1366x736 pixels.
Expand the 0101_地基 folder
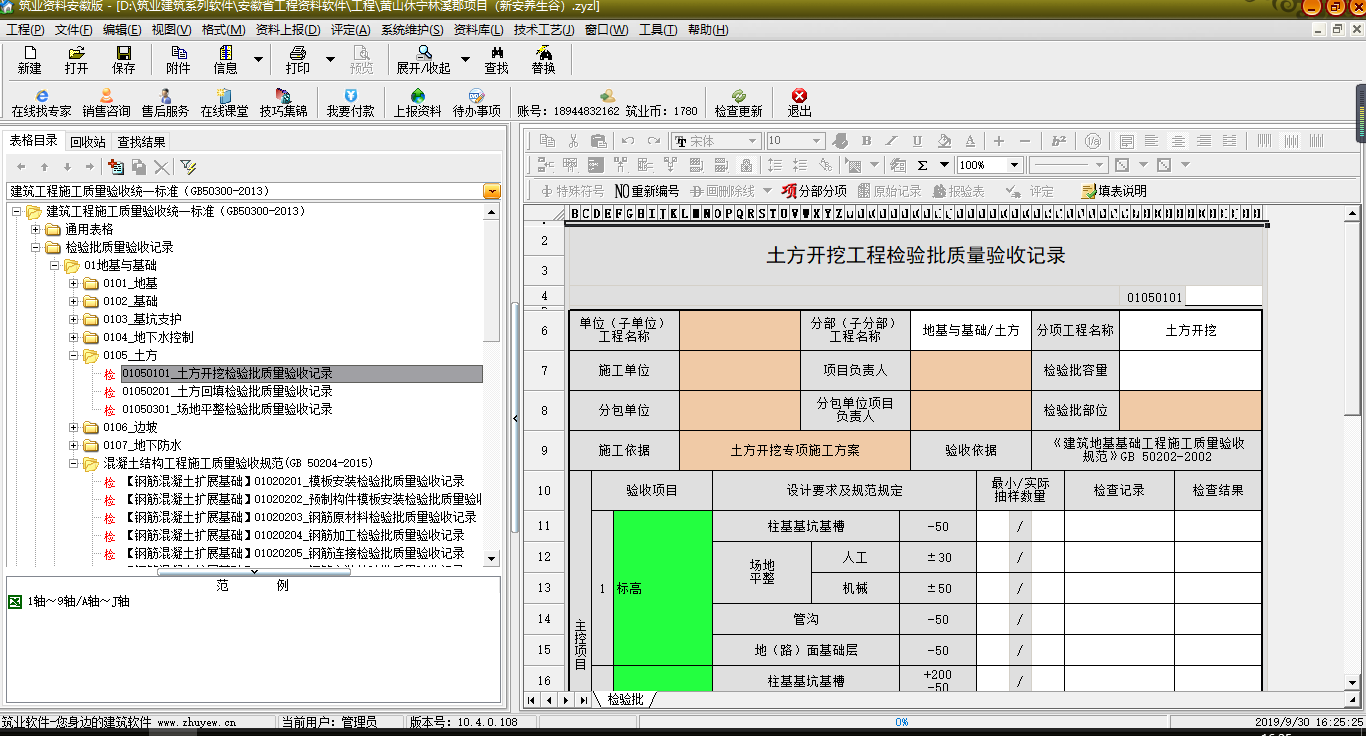[x=74, y=284]
